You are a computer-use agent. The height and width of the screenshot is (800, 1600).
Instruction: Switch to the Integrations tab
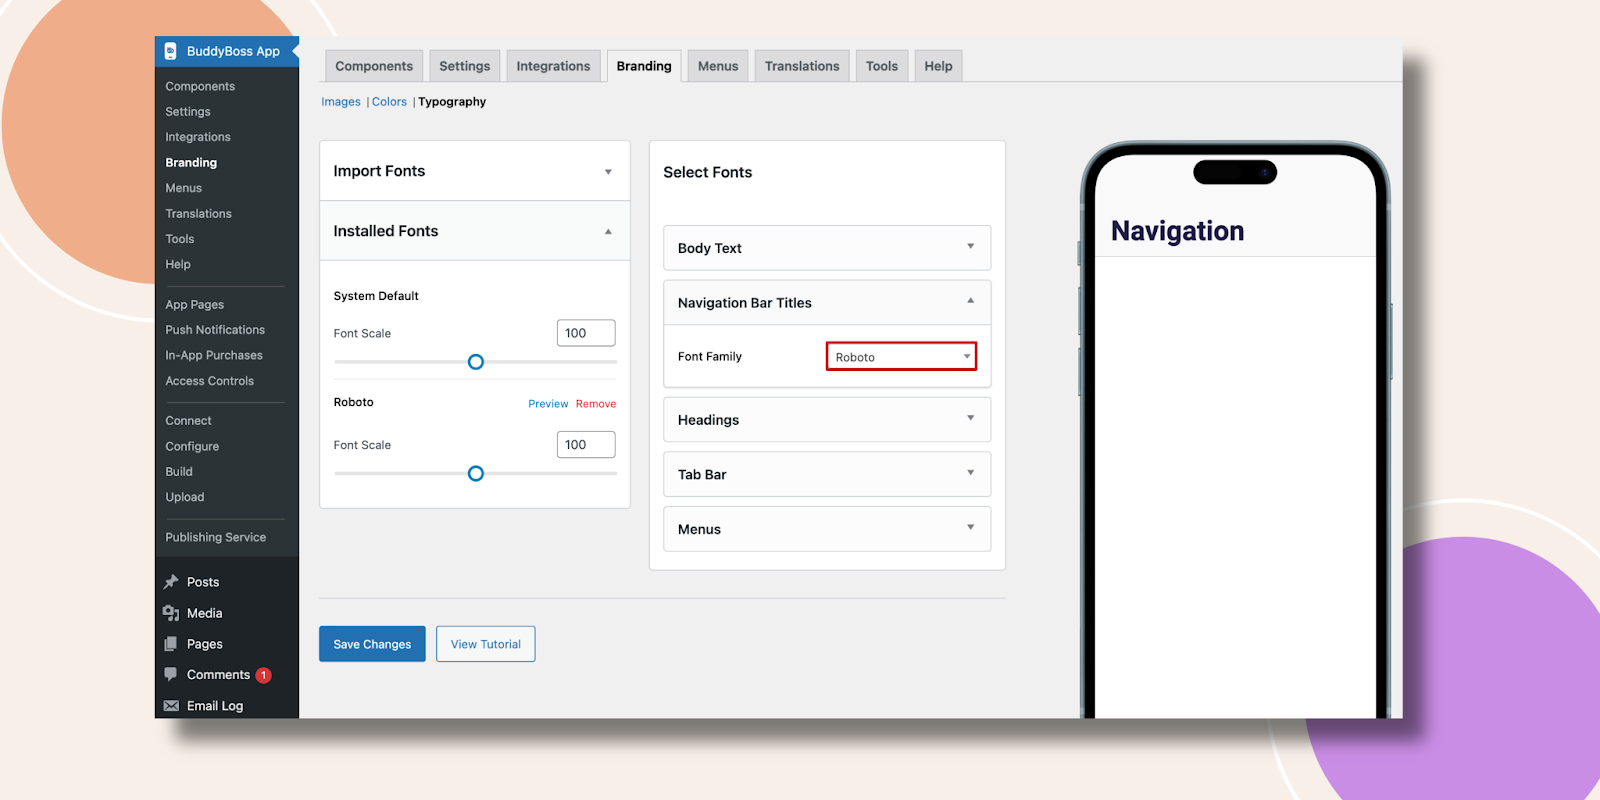(x=553, y=66)
